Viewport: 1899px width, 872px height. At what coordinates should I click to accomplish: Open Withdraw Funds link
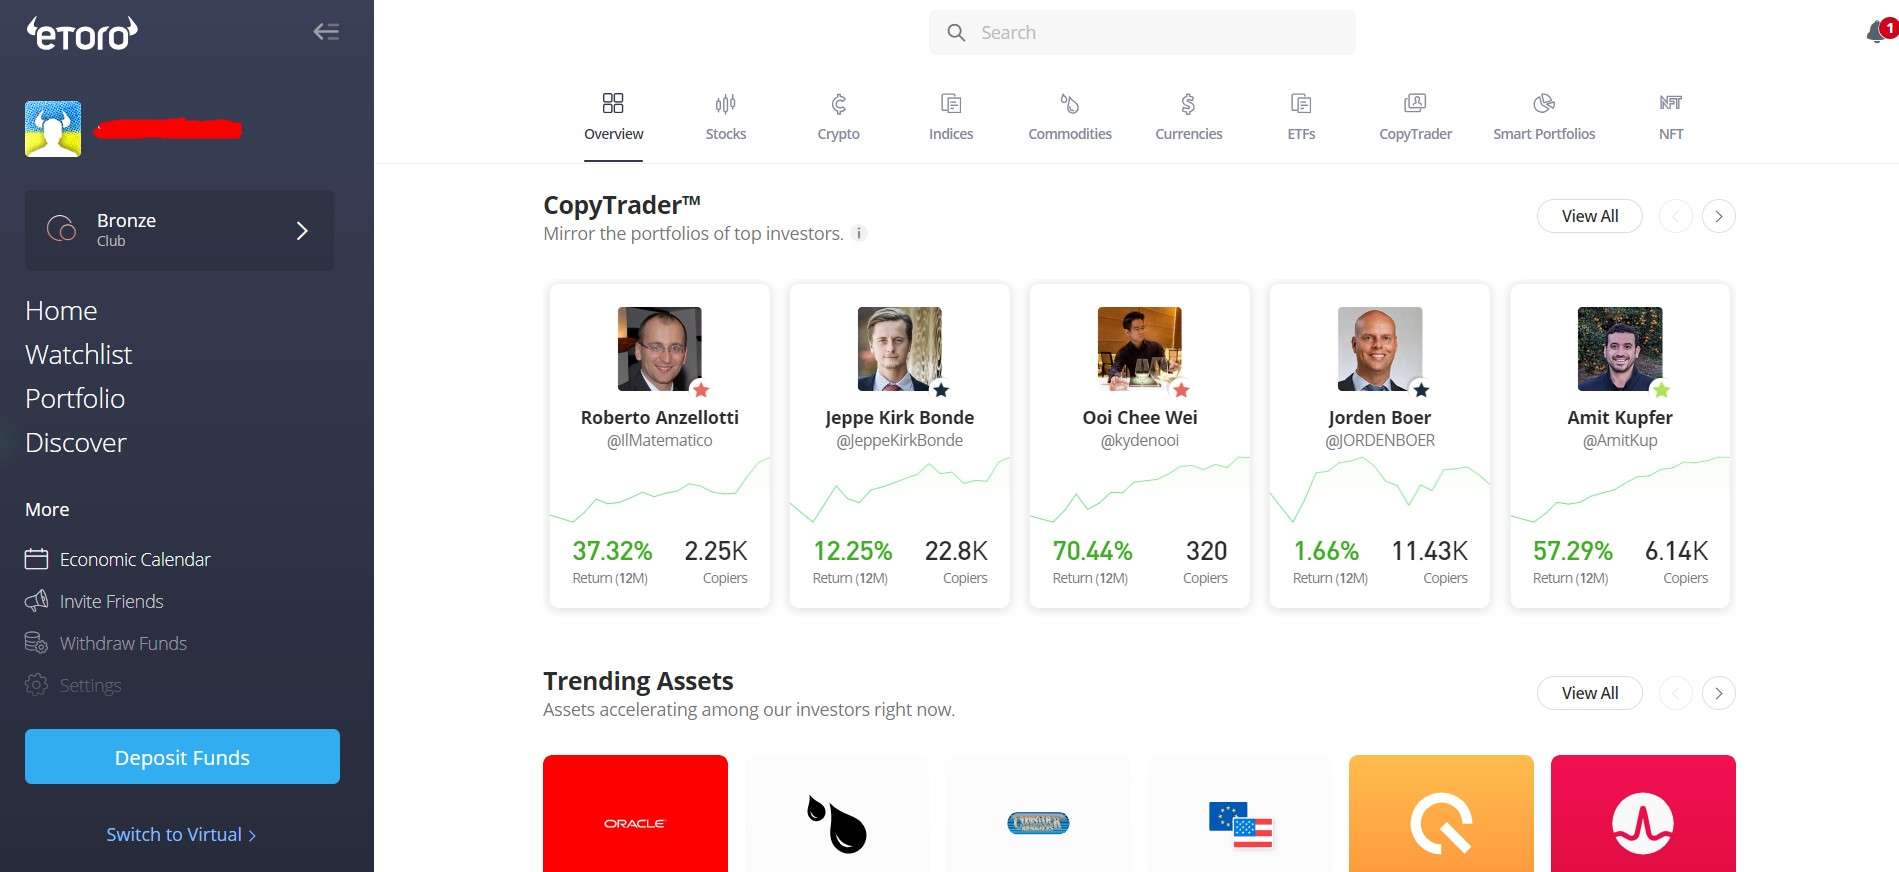coord(123,644)
